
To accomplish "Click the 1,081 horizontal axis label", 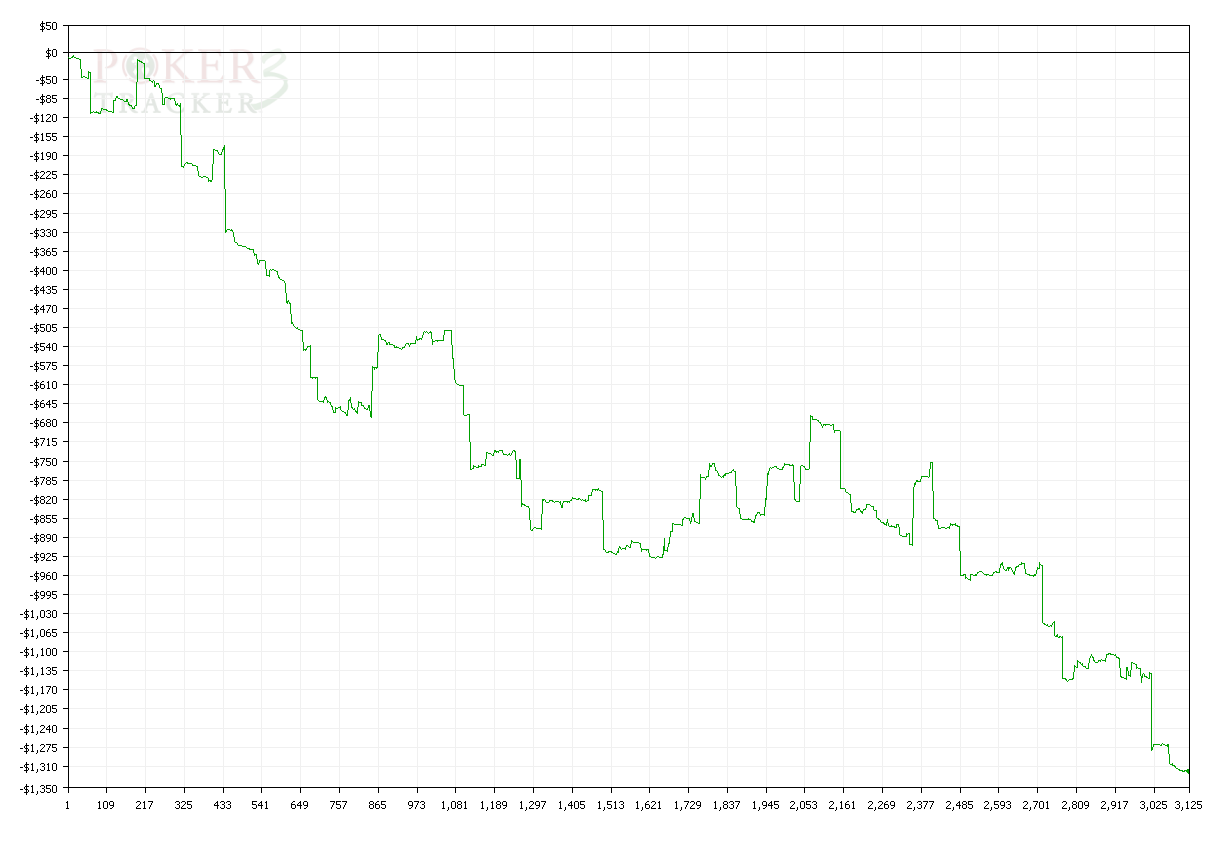I will point(454,804).
